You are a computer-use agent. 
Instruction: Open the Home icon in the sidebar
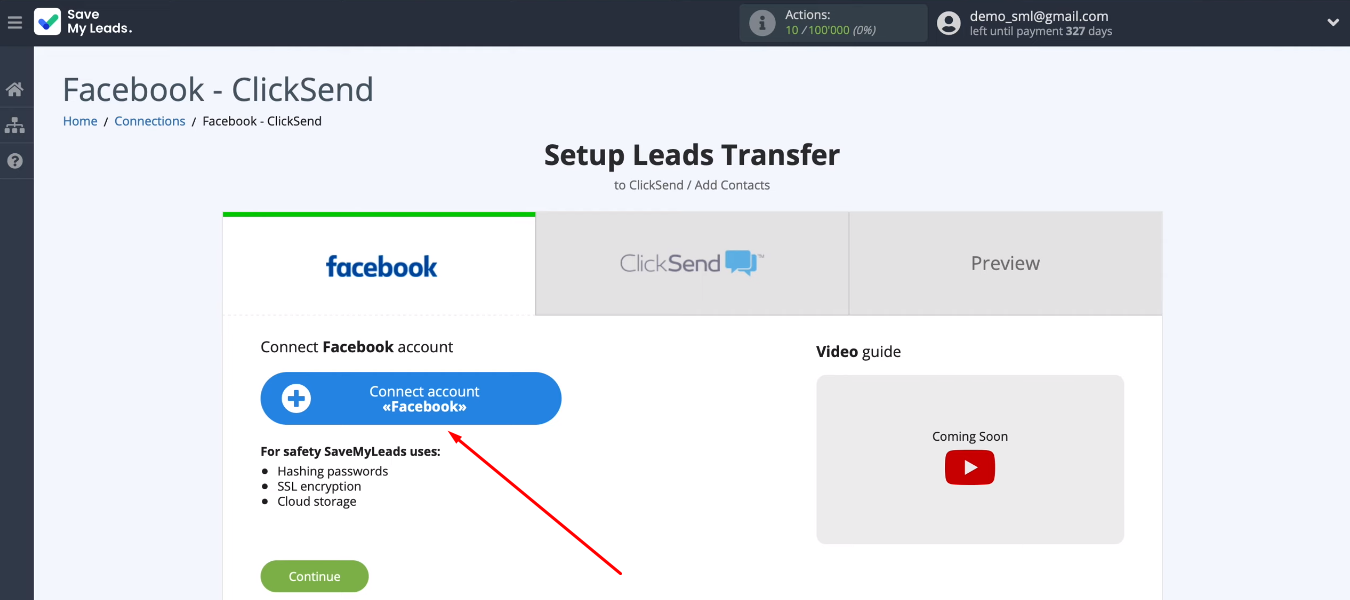click(15, 90)
